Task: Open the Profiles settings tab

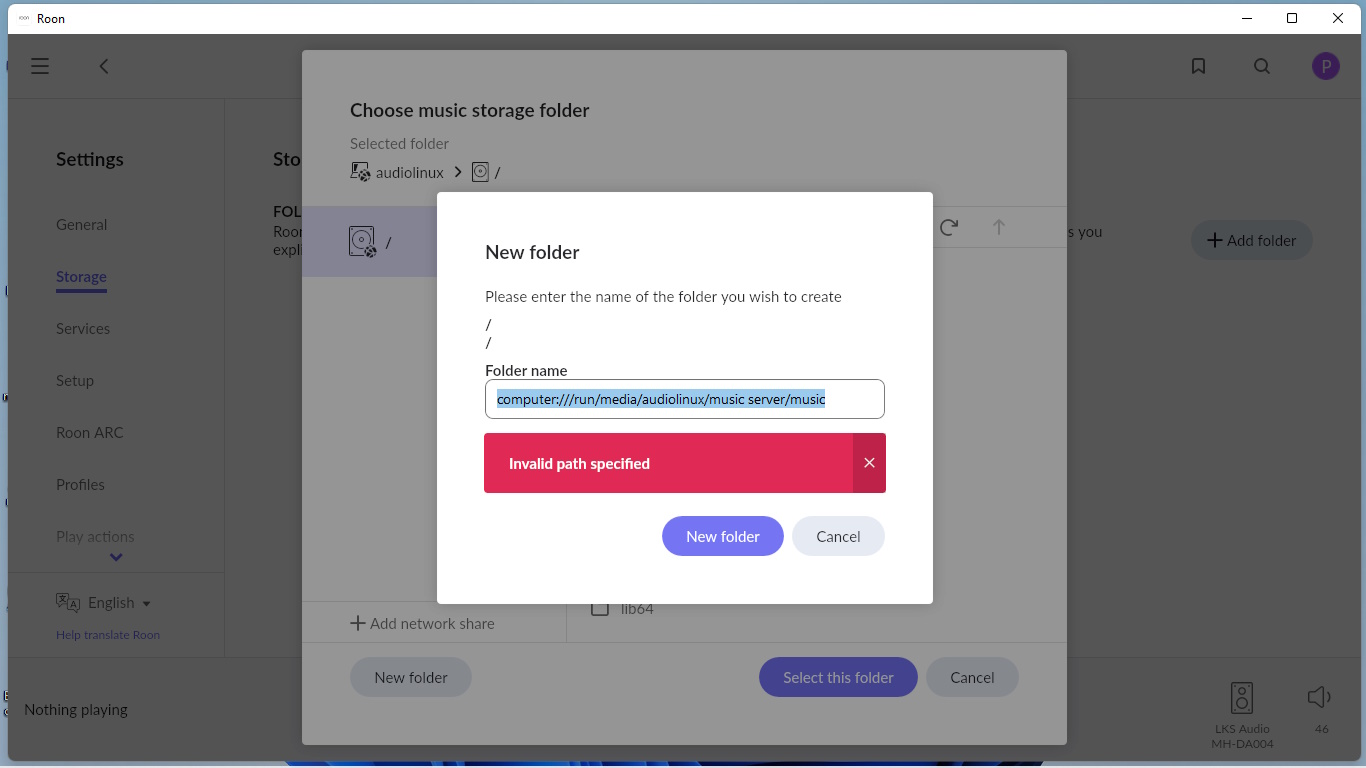Action: 80,484
